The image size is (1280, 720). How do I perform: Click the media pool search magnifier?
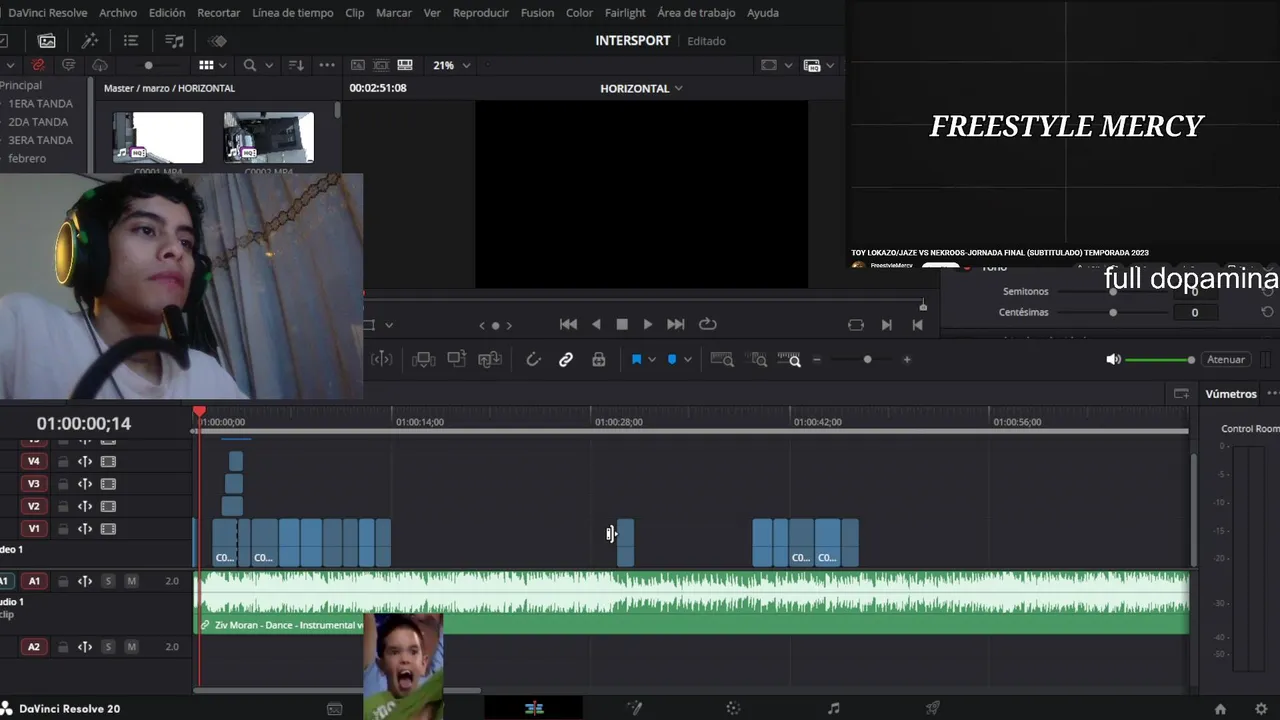pyautogui.click(x=249, y=65)
